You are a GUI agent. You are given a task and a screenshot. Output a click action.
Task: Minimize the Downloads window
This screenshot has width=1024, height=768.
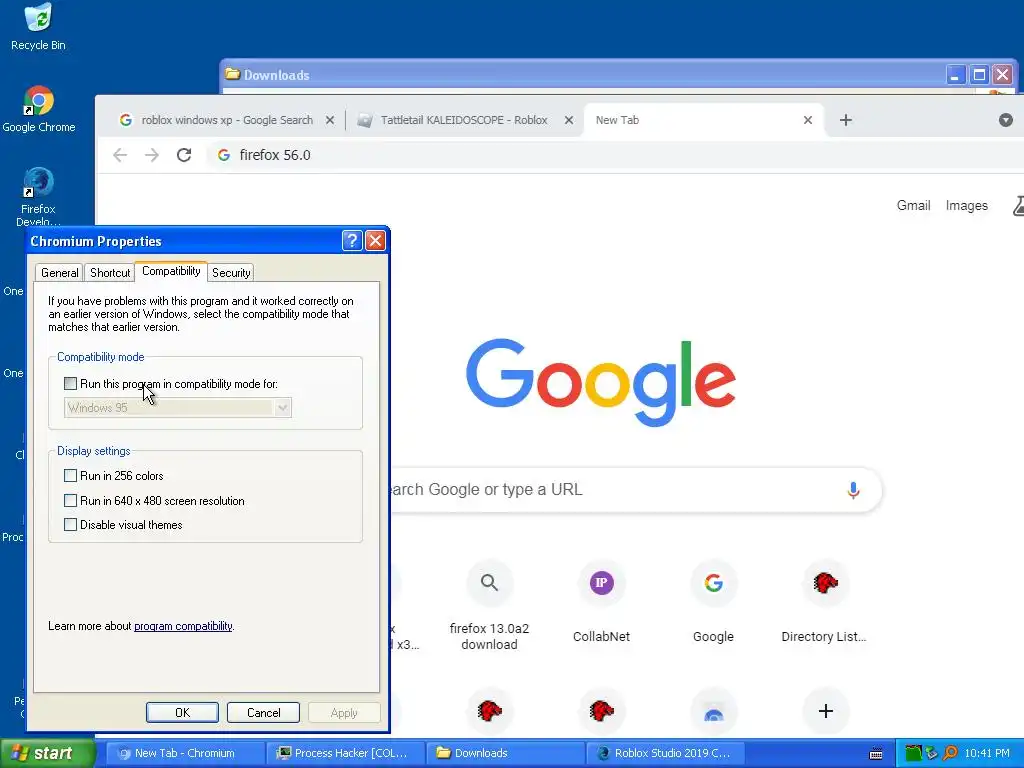click(955, 74)
